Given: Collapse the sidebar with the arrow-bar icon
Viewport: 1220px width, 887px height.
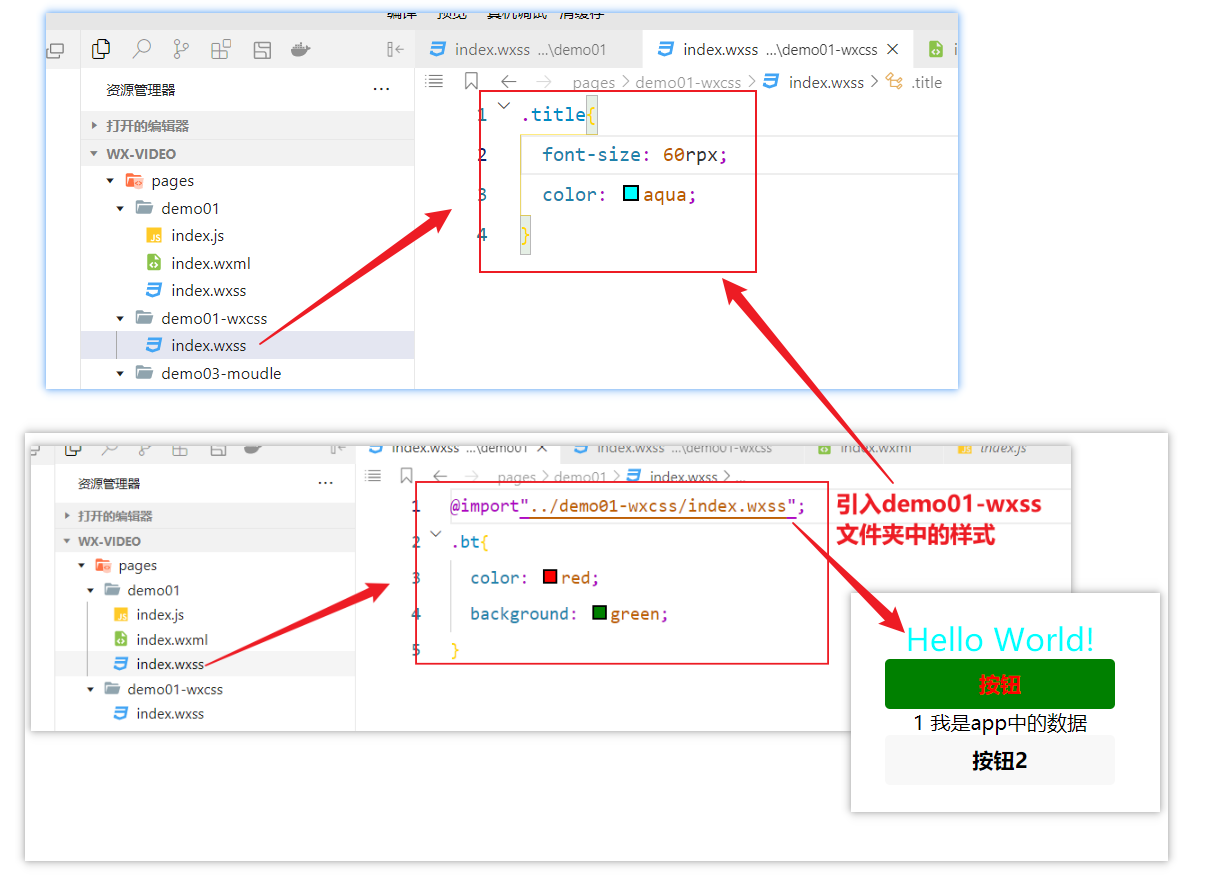Looking at the screenshot, I should tap(395, 49).
